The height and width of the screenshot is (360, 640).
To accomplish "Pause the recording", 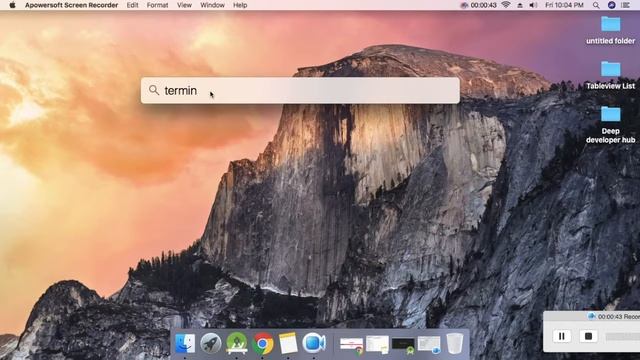I will pos(562,336).
